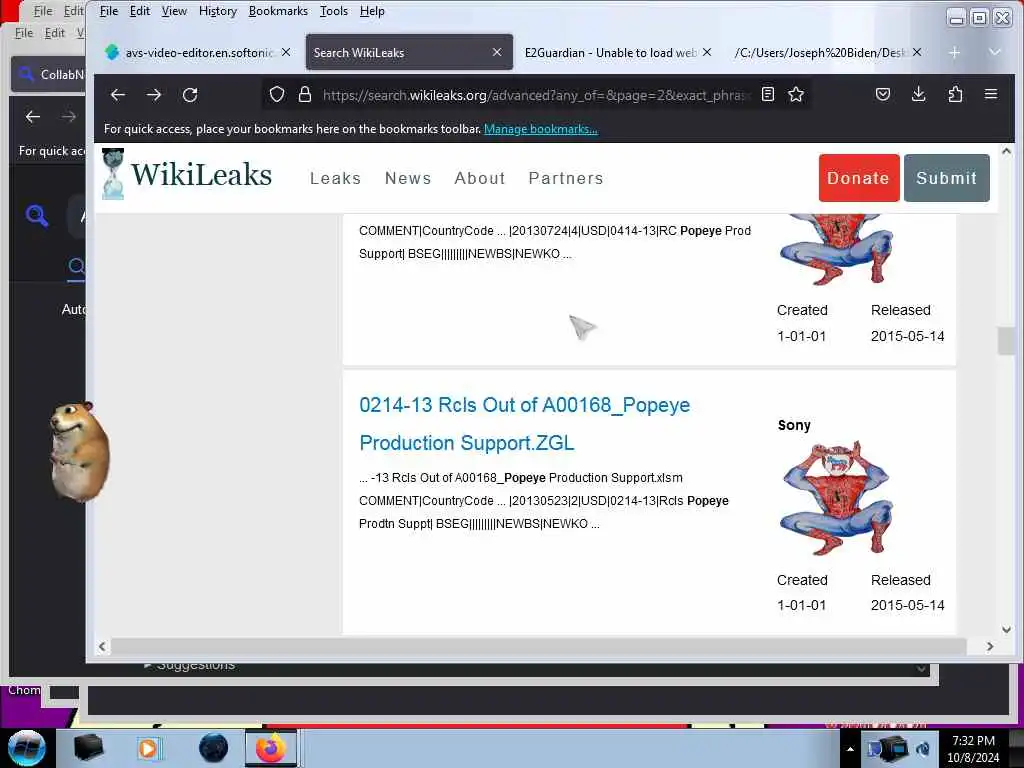Open the News navigation item
1024x768 pixels.
pyautogui.click(x=408, y=178)
